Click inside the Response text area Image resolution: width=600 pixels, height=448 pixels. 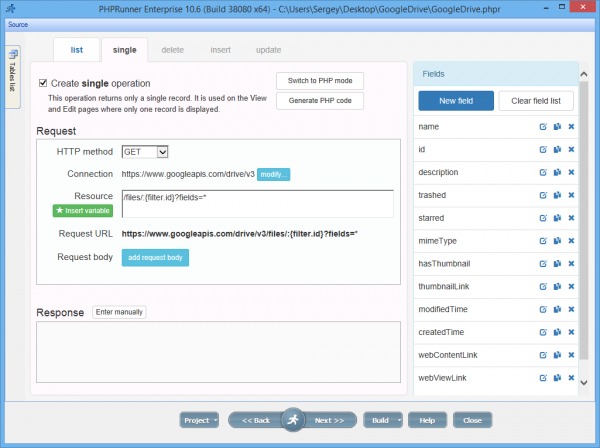[x=218, y=352]
